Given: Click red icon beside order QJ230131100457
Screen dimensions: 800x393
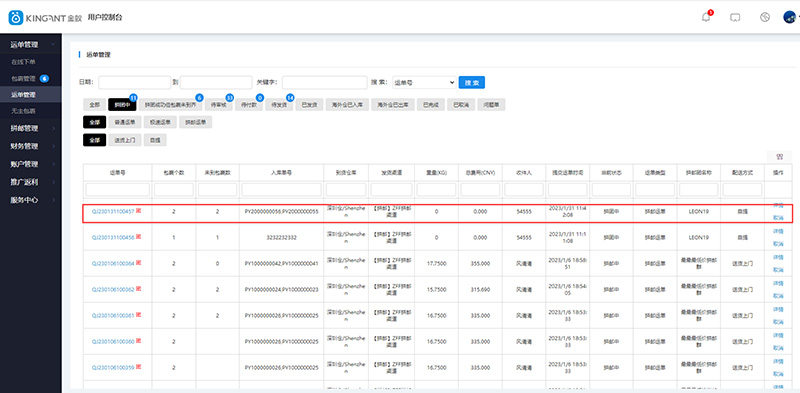Looking at the screenshot, I should point(138,210).
